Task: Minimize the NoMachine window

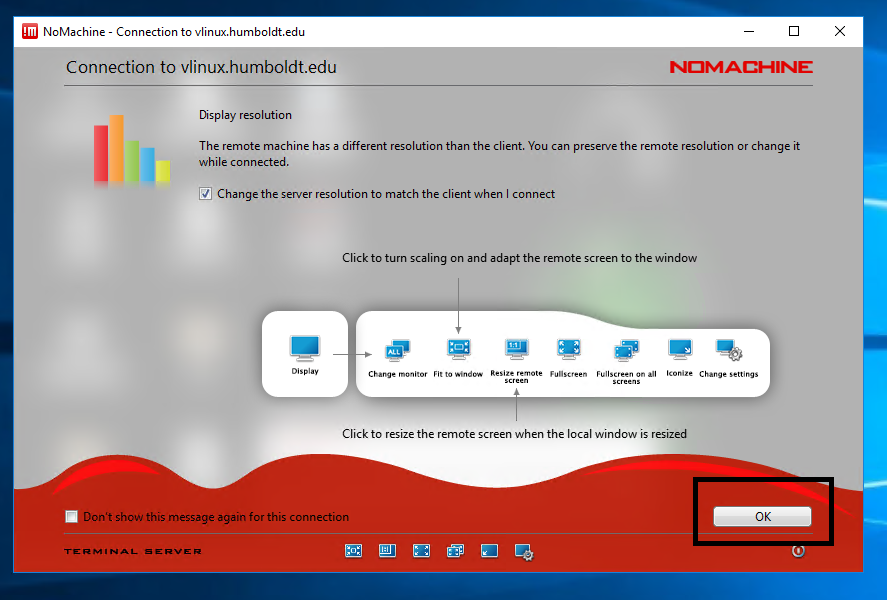Action: pos(749,31)
